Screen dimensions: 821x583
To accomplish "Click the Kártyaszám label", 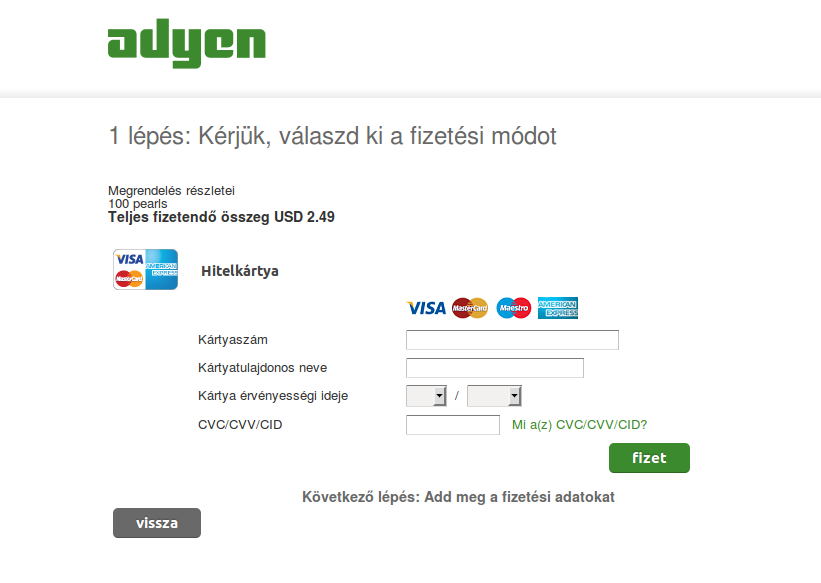I will tap(233, 340).
